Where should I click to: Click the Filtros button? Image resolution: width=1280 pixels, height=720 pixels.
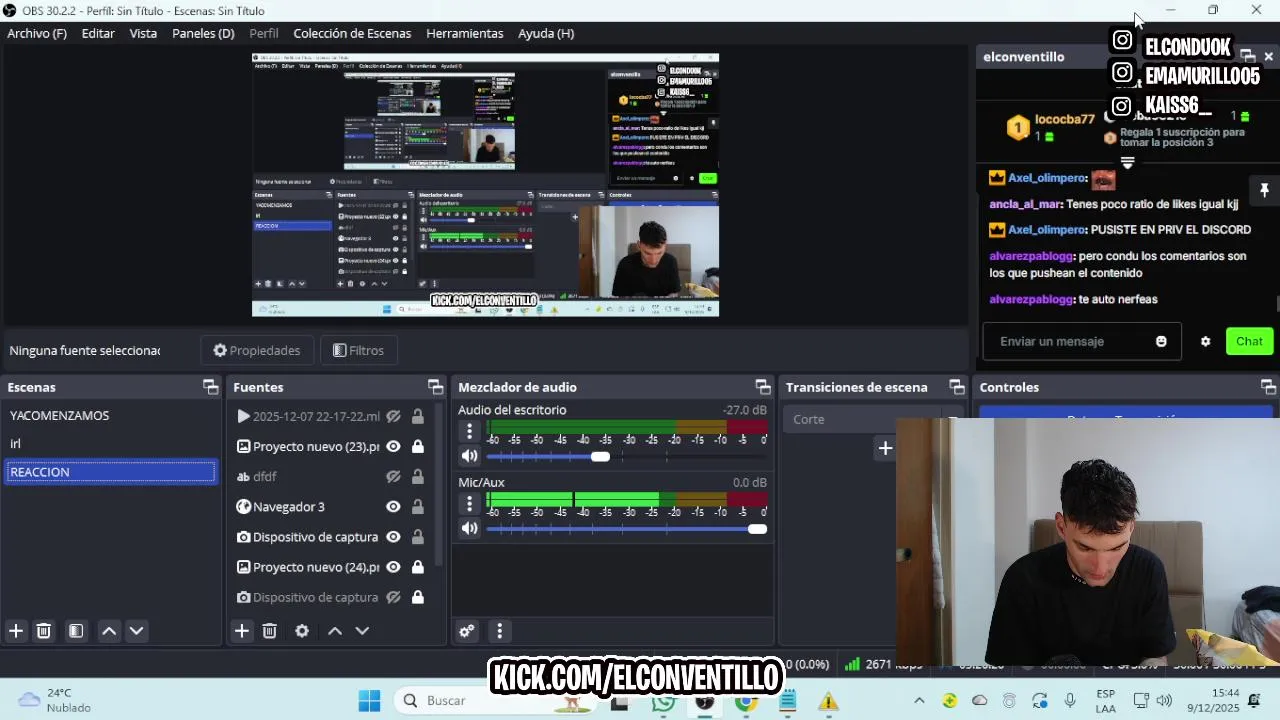click(358, 350)
